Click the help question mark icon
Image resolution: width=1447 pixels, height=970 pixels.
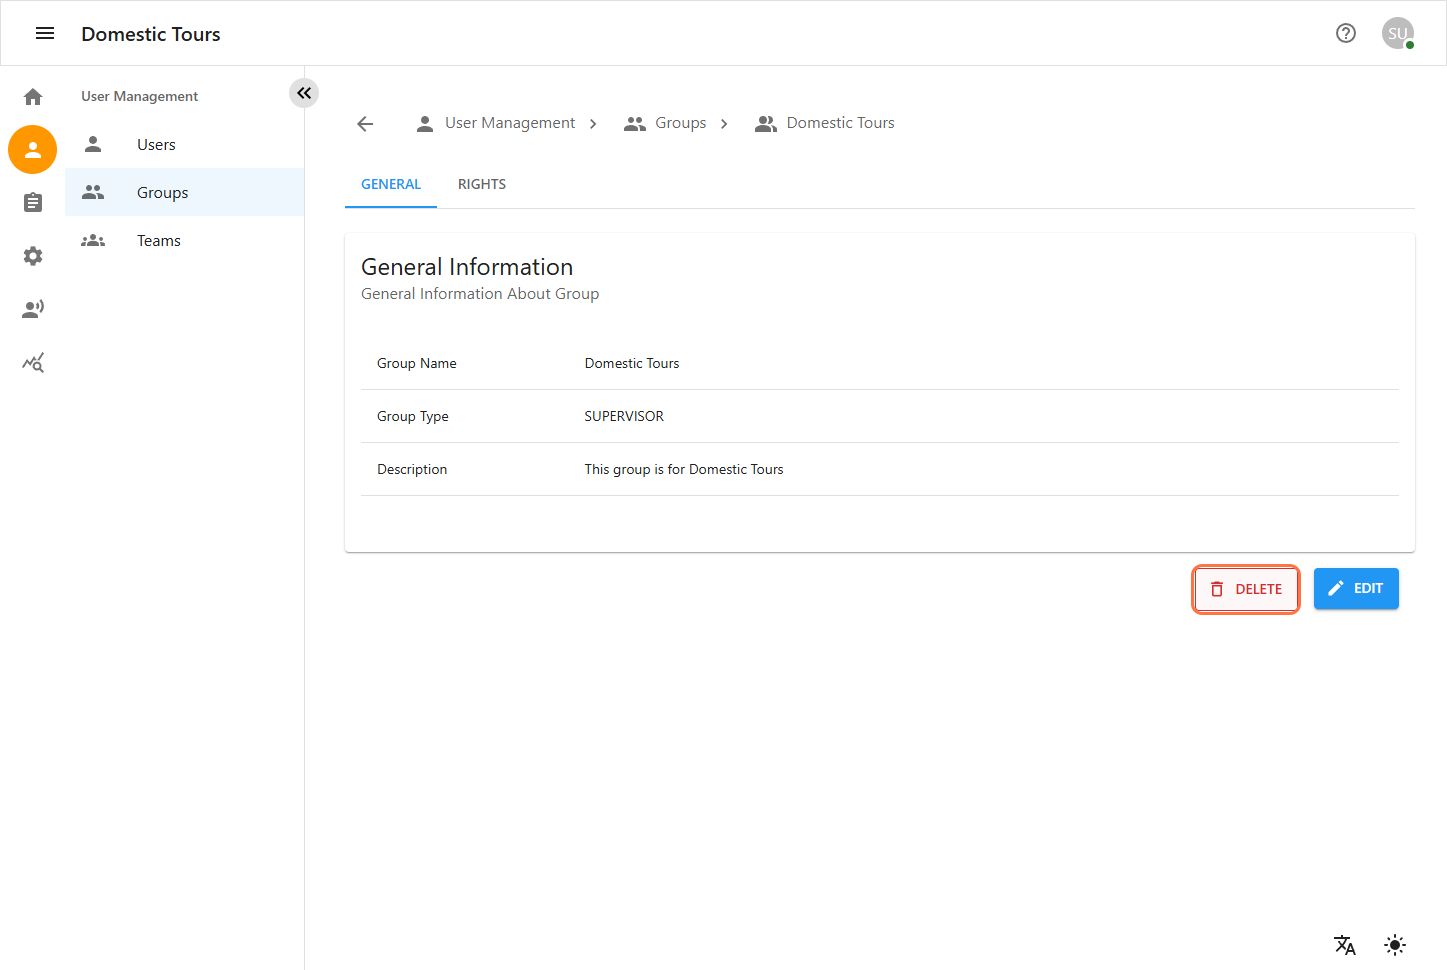pyautogui.click(x=1346, y=34)
